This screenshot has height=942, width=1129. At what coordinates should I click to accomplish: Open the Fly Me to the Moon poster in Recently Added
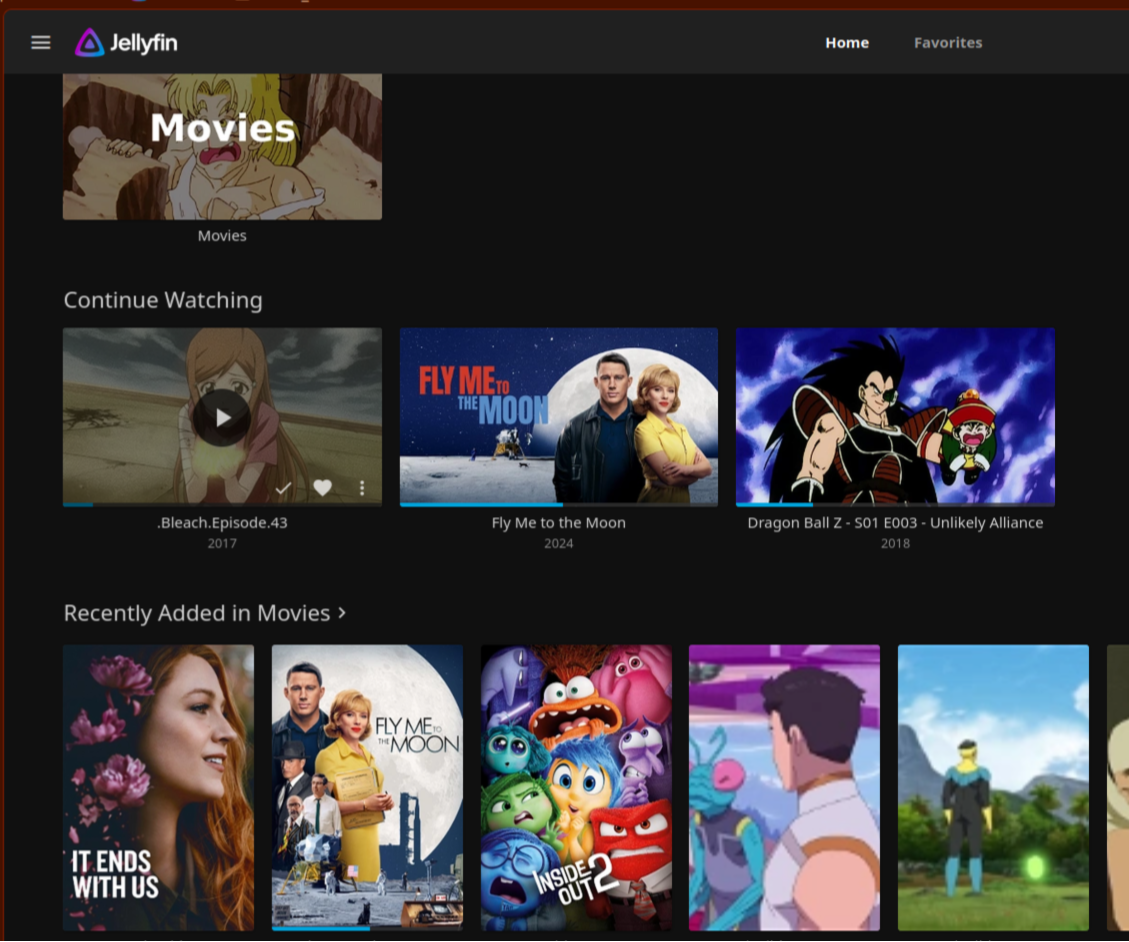point(367,786)
